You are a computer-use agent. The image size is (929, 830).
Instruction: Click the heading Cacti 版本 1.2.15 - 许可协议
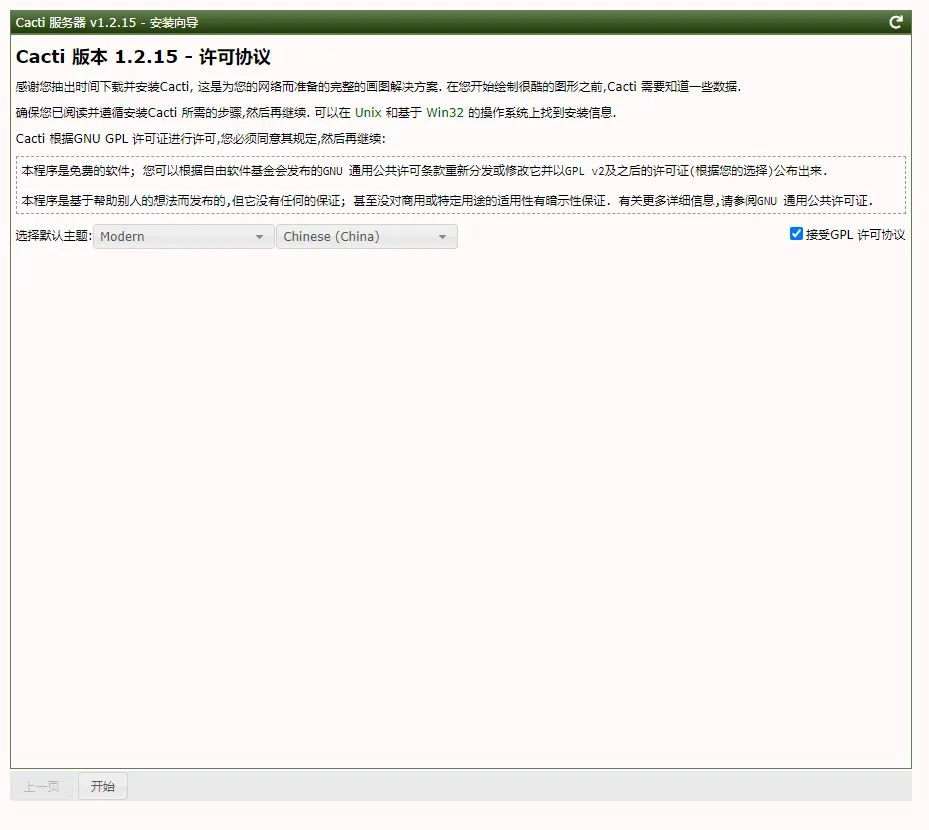(x=143, y=57)
